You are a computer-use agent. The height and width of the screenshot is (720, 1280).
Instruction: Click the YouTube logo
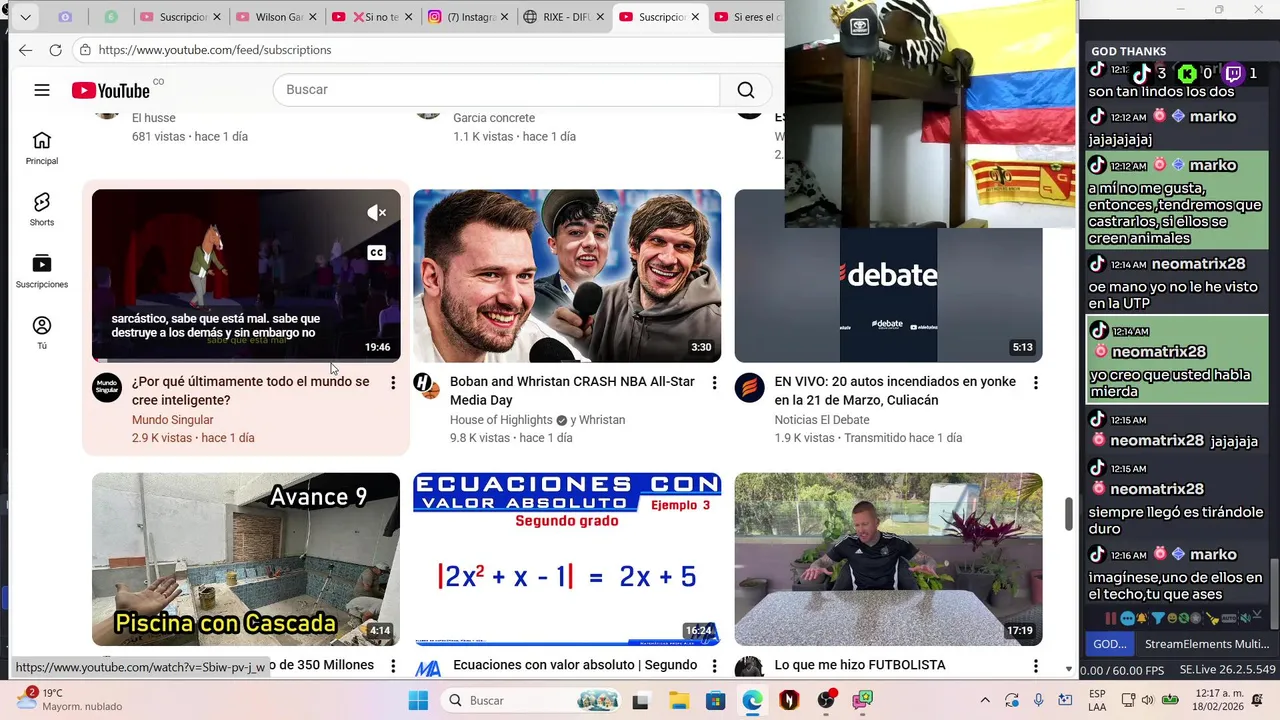[x=111, y=90]
